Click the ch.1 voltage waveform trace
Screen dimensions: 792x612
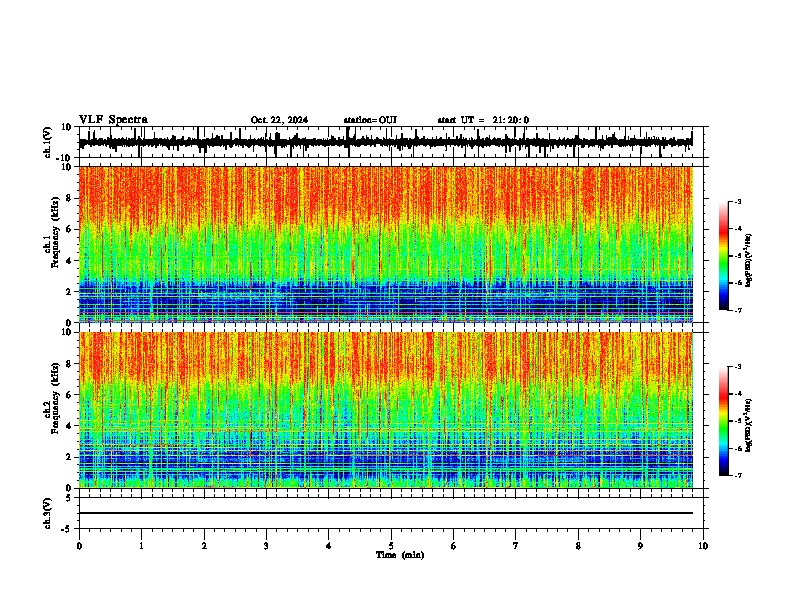tap(385, 142)
